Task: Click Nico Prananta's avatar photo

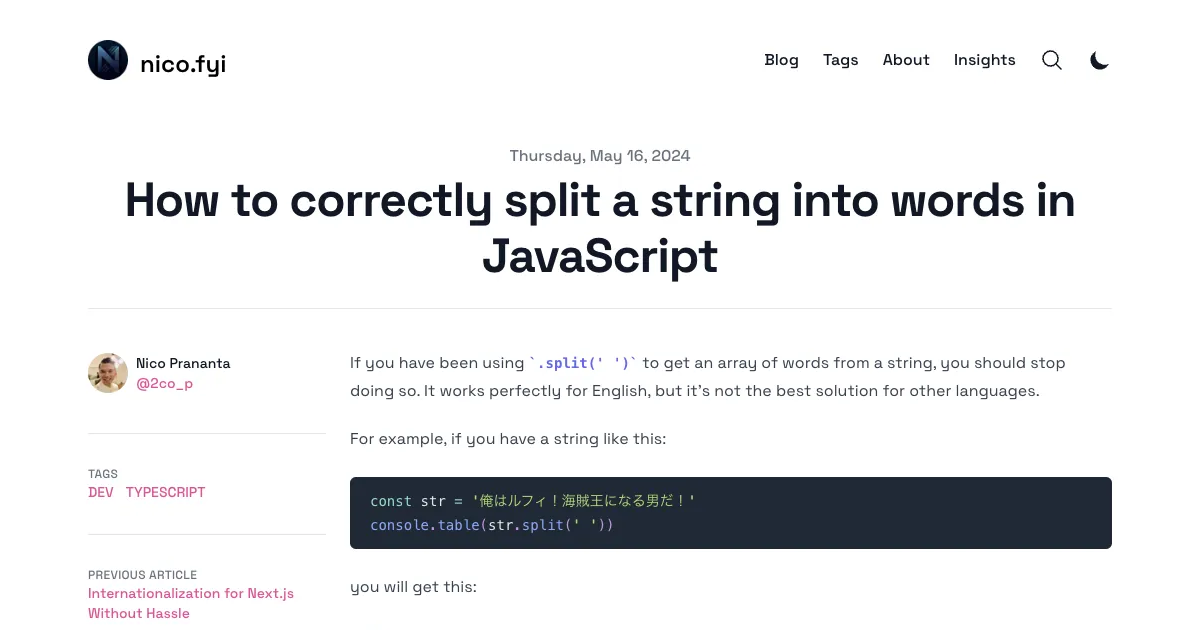Action: click(x=108, y=373)
